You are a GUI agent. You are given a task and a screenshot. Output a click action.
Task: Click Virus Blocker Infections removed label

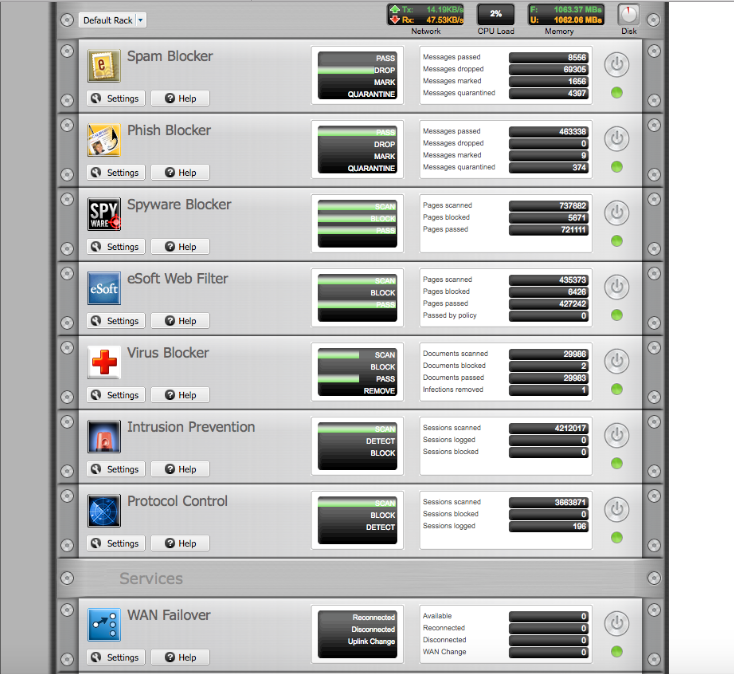click(x=453, y=389)
